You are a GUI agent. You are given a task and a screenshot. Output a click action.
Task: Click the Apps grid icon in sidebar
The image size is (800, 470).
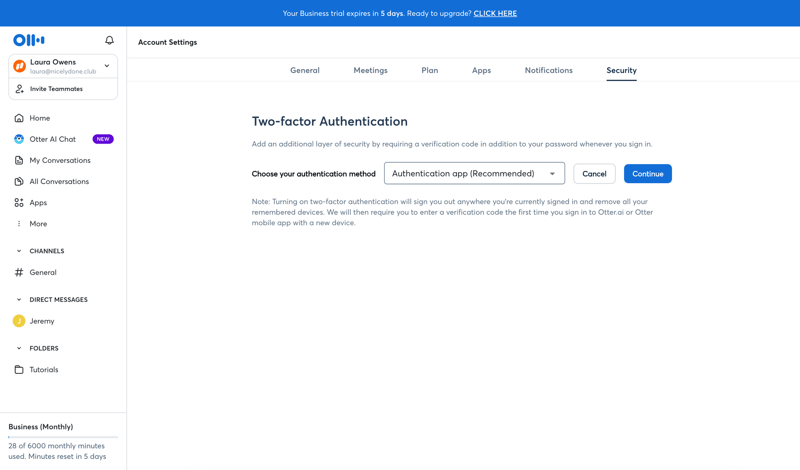tap(19, 202)
